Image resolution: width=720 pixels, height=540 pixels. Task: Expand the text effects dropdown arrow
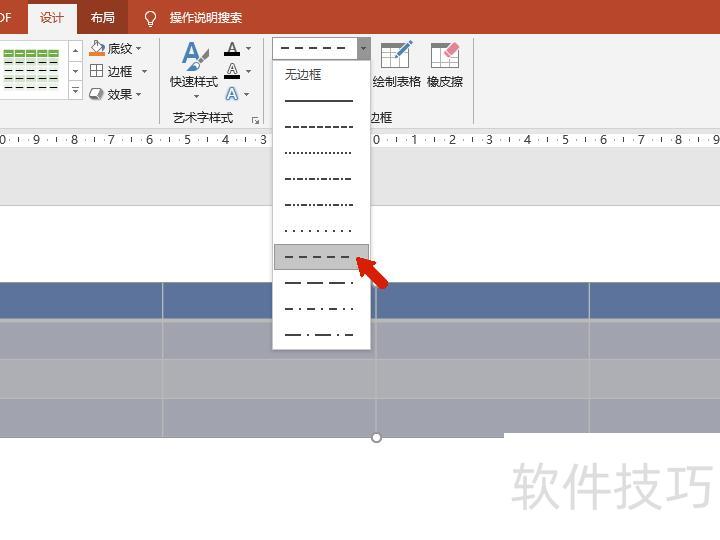tap(247, 94)
